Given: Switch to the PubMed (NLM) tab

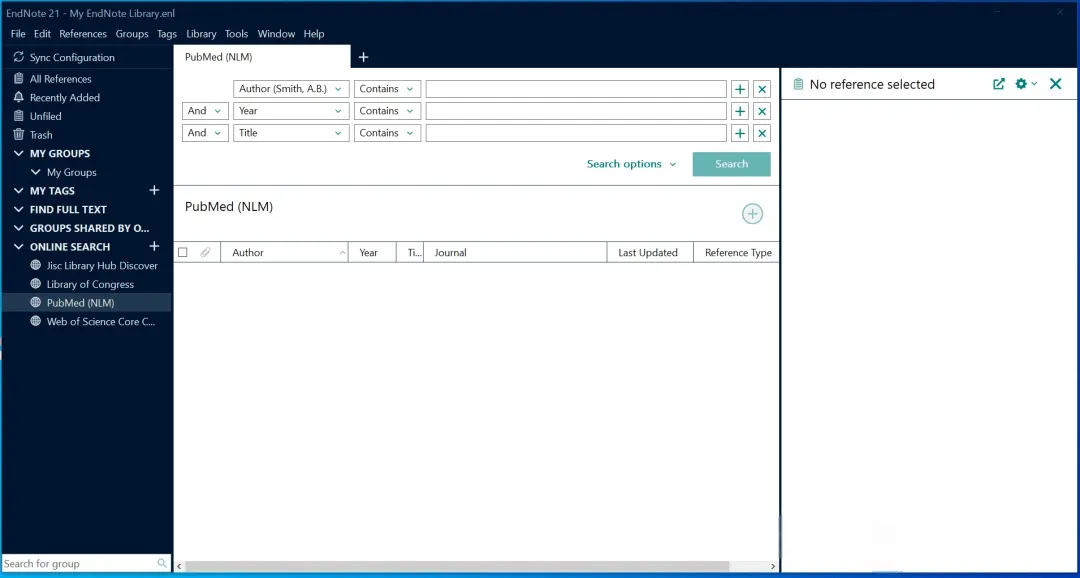Looking at the screenshot, I should point(262,57).
